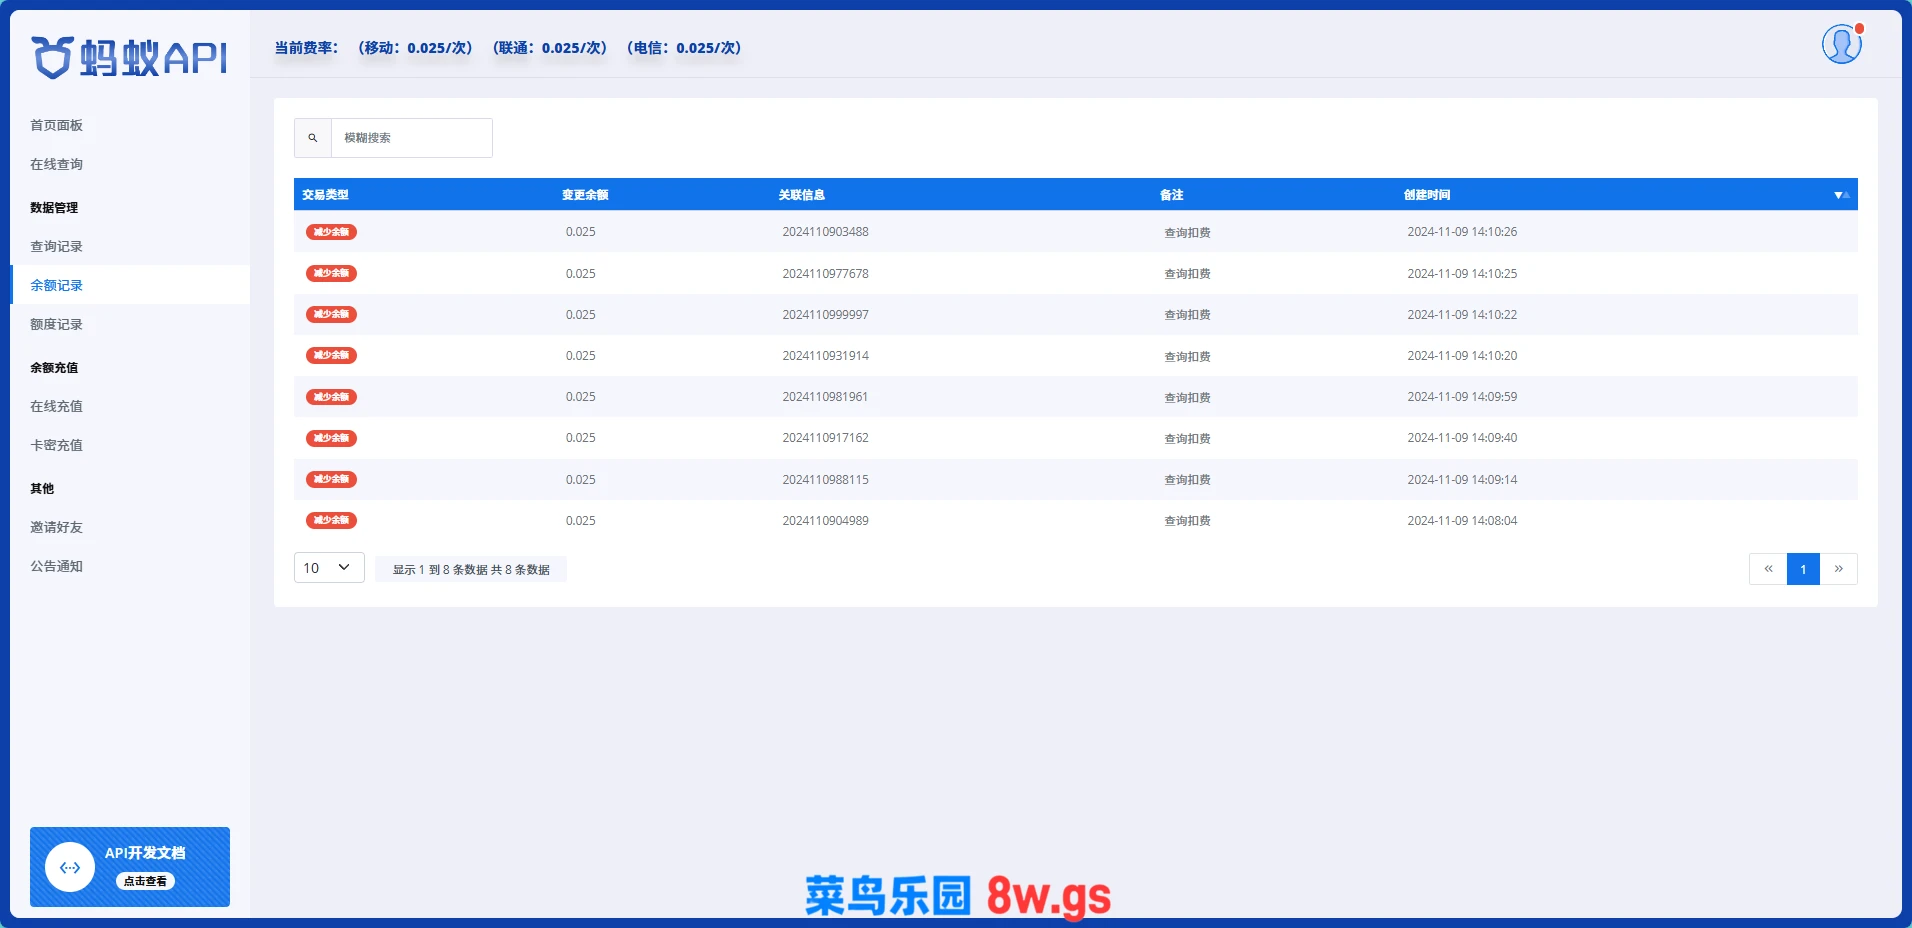Open 在线充值 in the sidebar
1912x928 pixels.
(x=57, y=406)
